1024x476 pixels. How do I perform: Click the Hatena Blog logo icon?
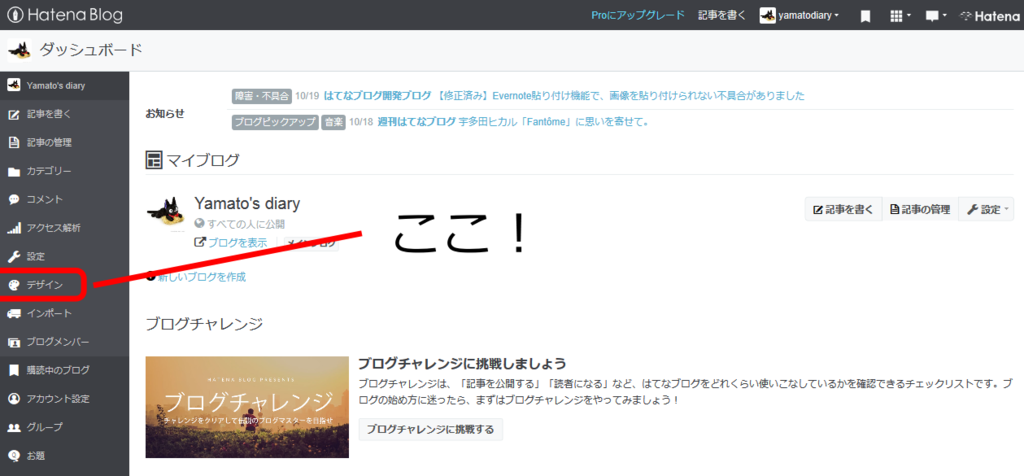[x=14, y=15]
